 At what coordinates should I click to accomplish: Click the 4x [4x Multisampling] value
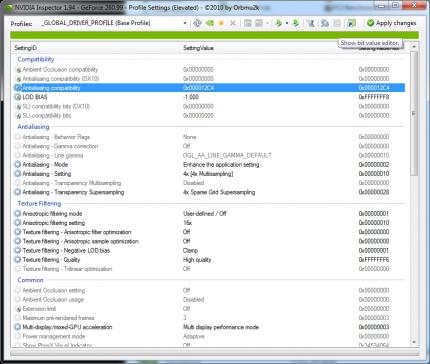208,174
